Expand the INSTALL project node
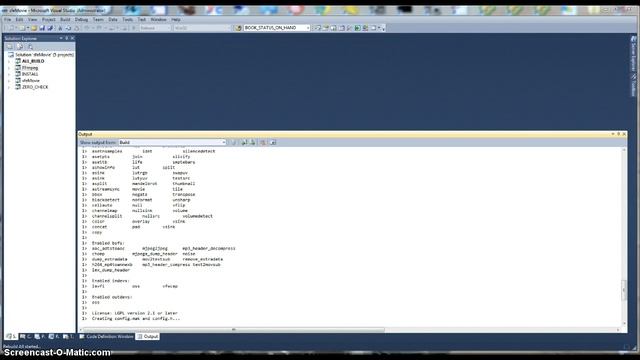Viewport: 640px width, 360px height. 9,74
